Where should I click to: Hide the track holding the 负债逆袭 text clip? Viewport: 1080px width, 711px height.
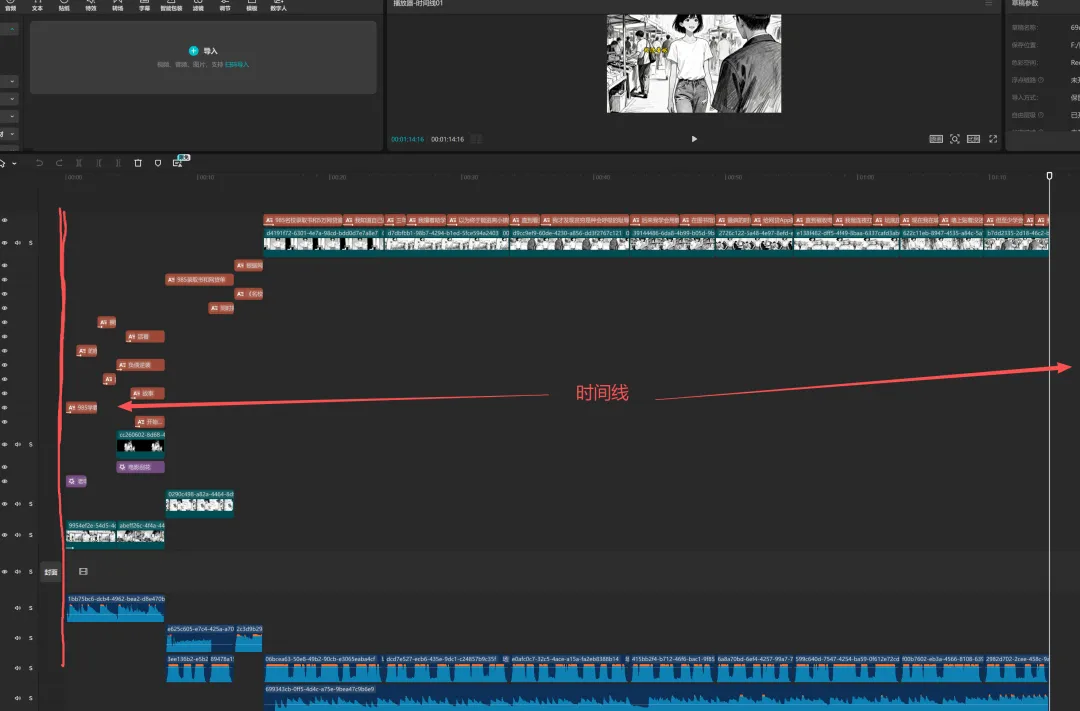4,365
